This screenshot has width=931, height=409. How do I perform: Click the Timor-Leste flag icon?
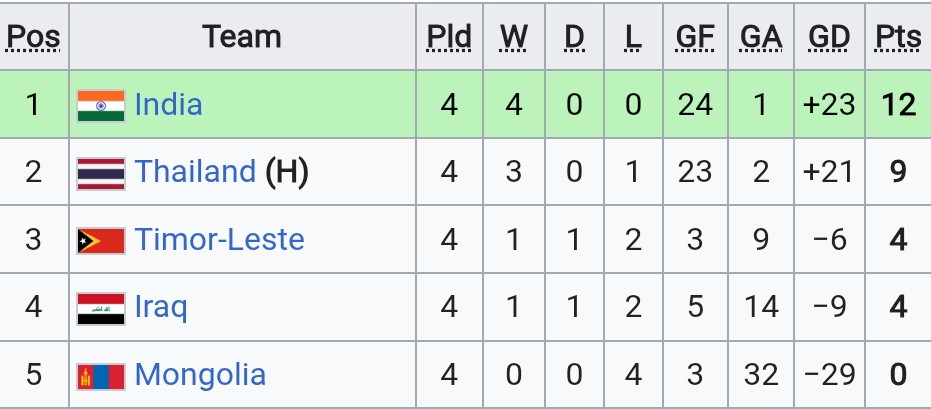tap(101, 241)
